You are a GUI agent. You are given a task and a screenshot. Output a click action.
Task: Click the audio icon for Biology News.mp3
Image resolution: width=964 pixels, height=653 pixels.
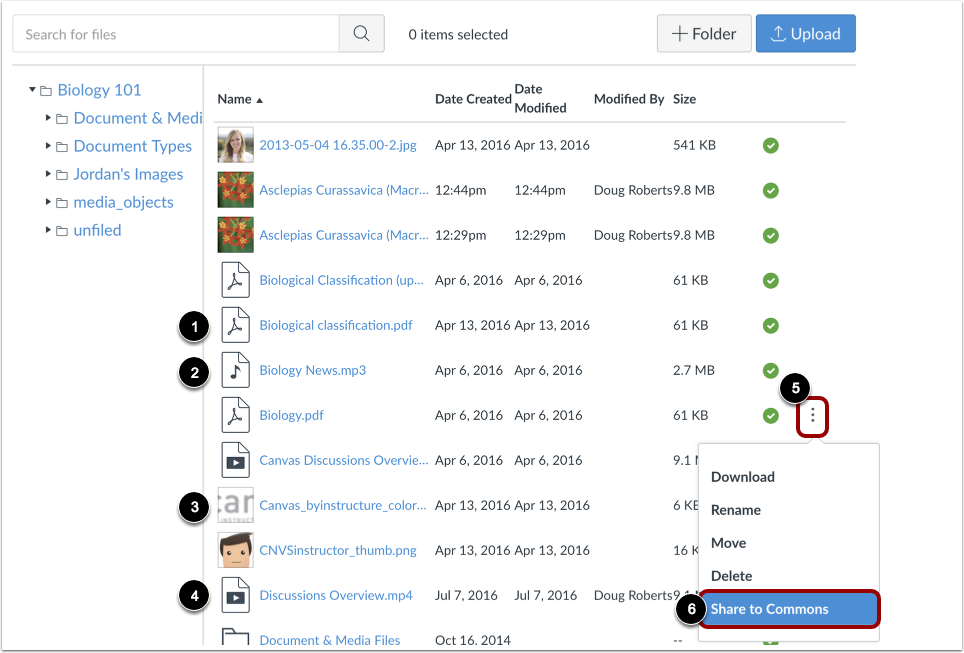click(x=235, y=370)
